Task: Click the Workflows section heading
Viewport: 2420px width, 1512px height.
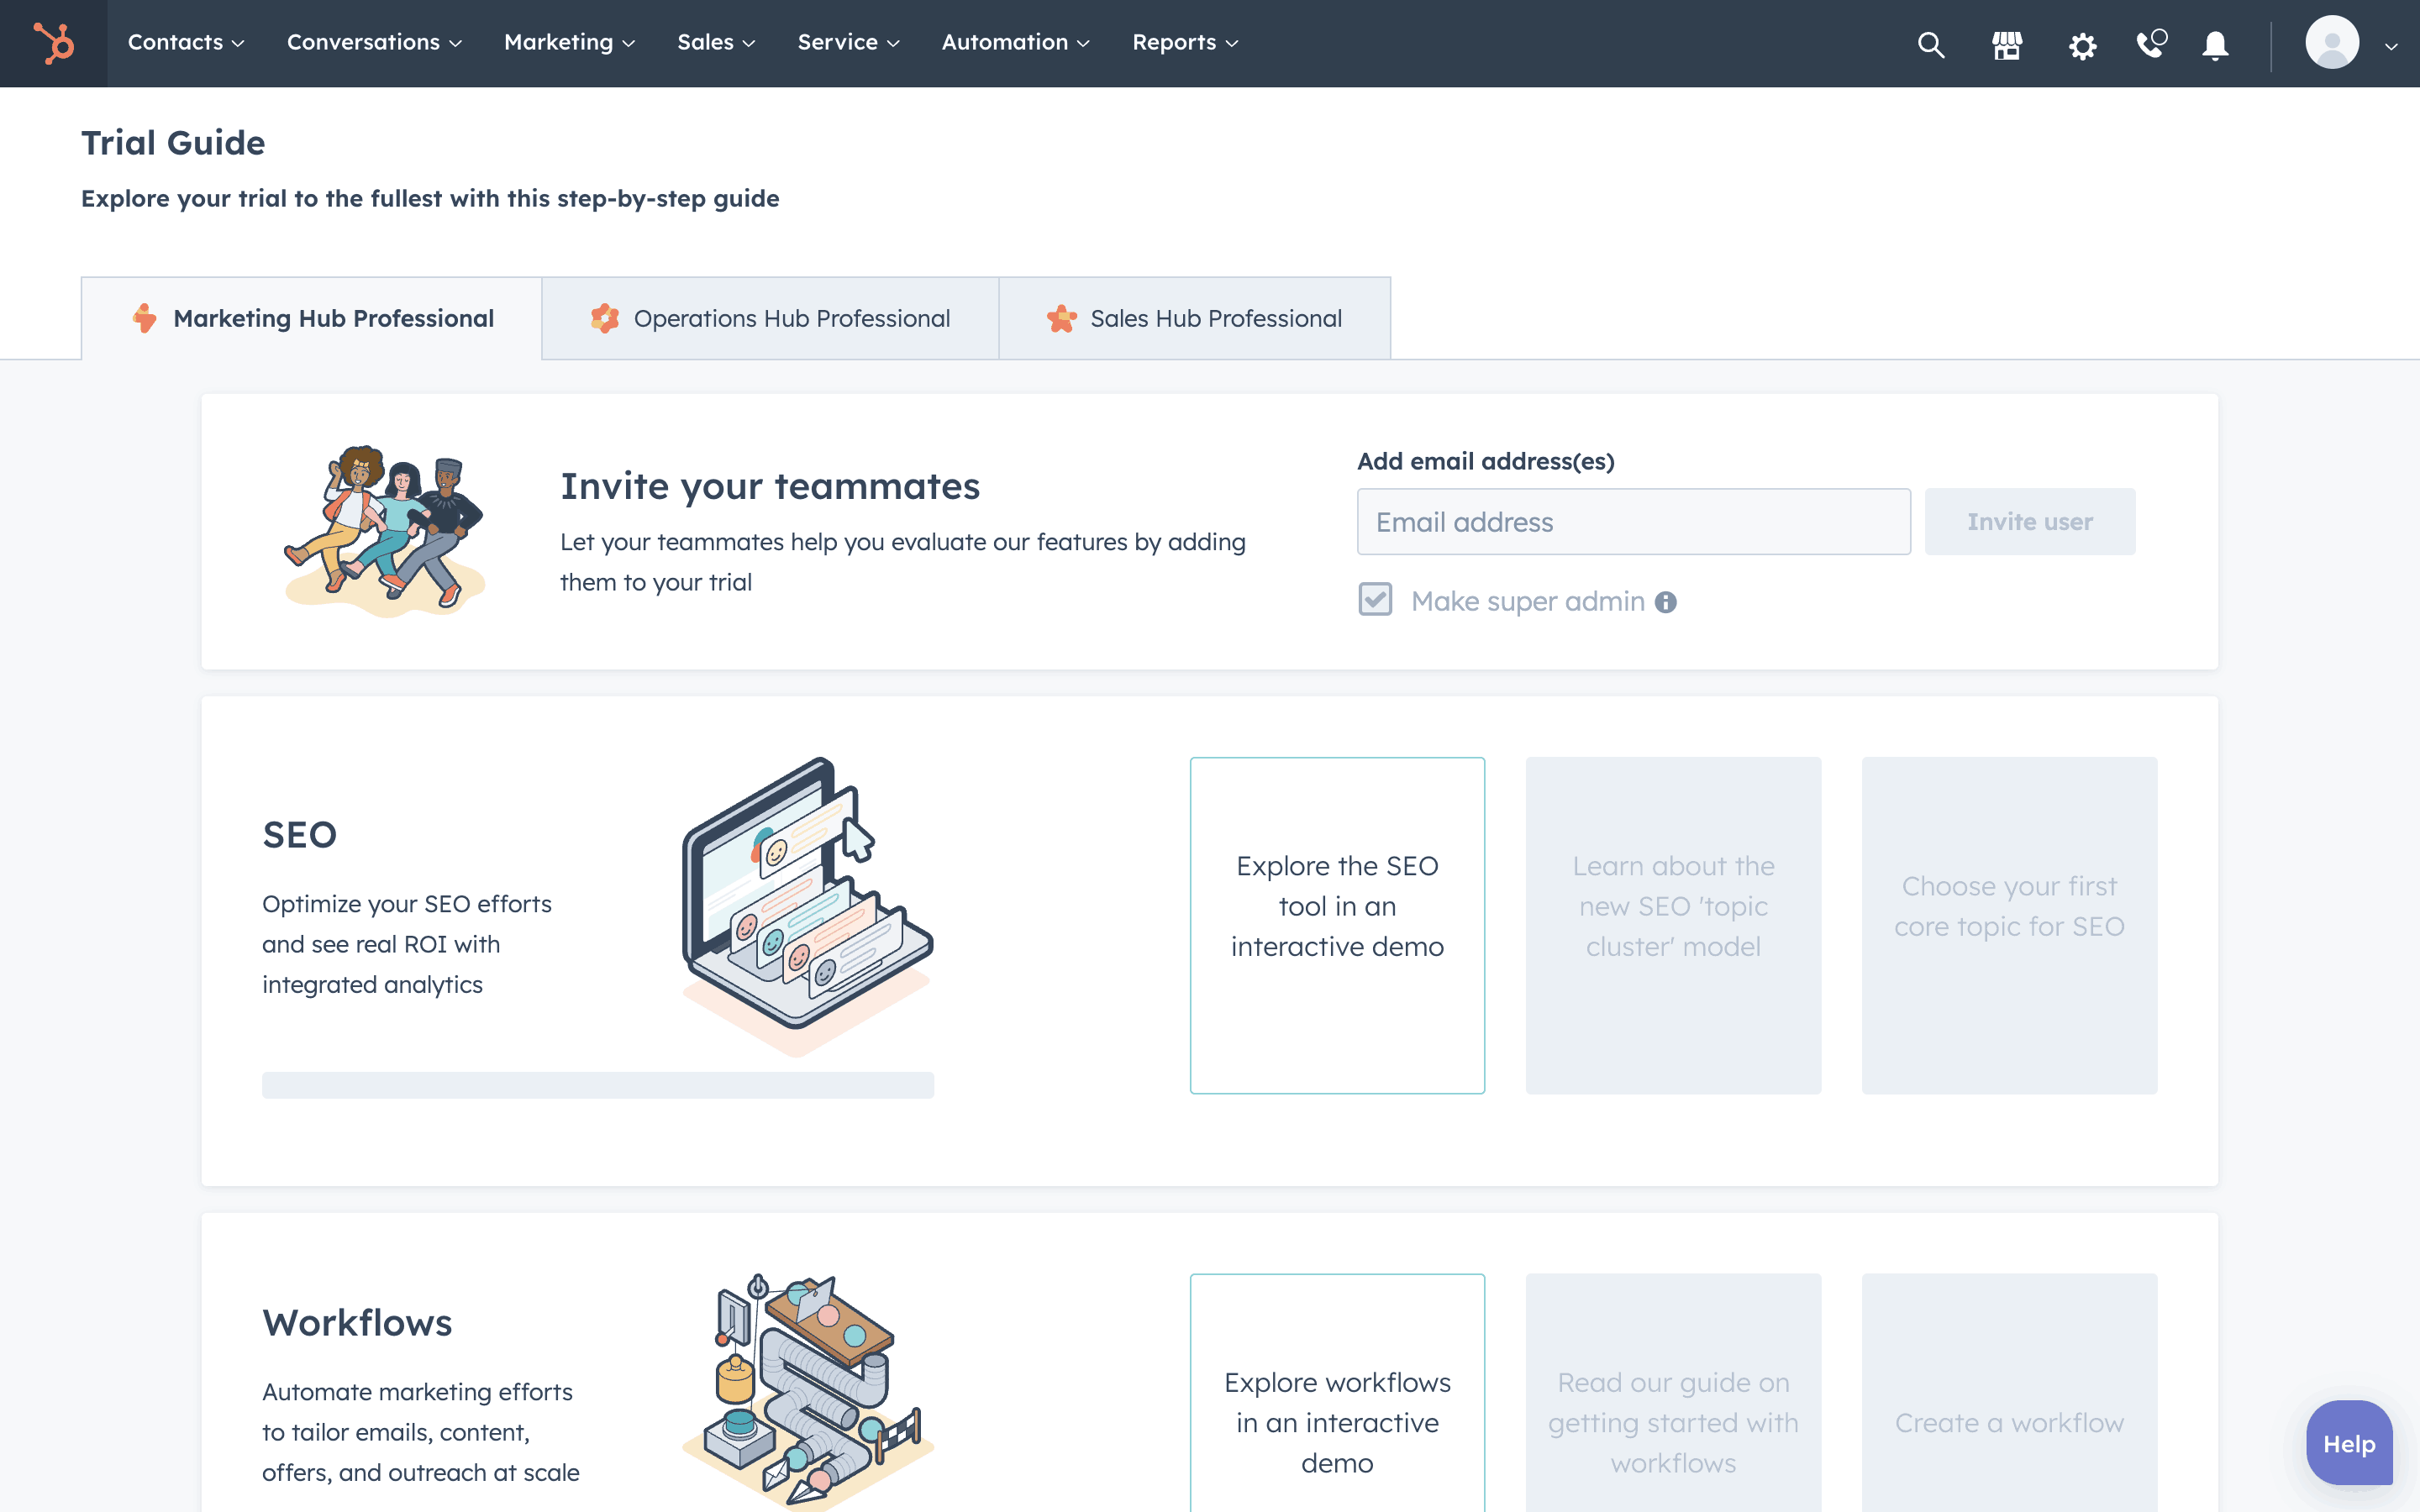Action: [357, 1322]
